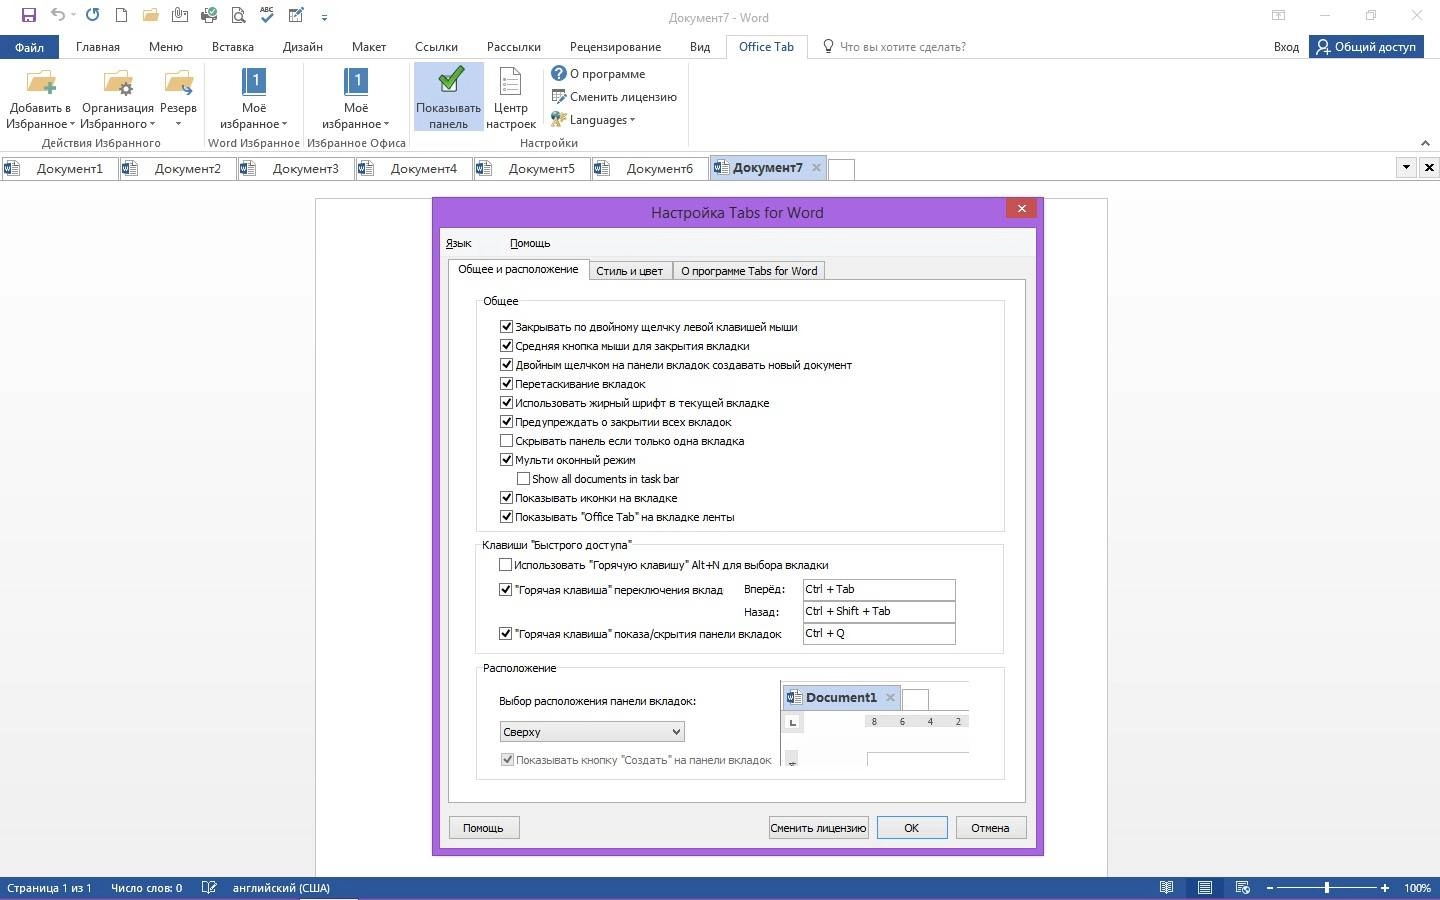
Task: Toggle Использовать жирный шрифт в текущей вкладке
Action: click(506, 402)
